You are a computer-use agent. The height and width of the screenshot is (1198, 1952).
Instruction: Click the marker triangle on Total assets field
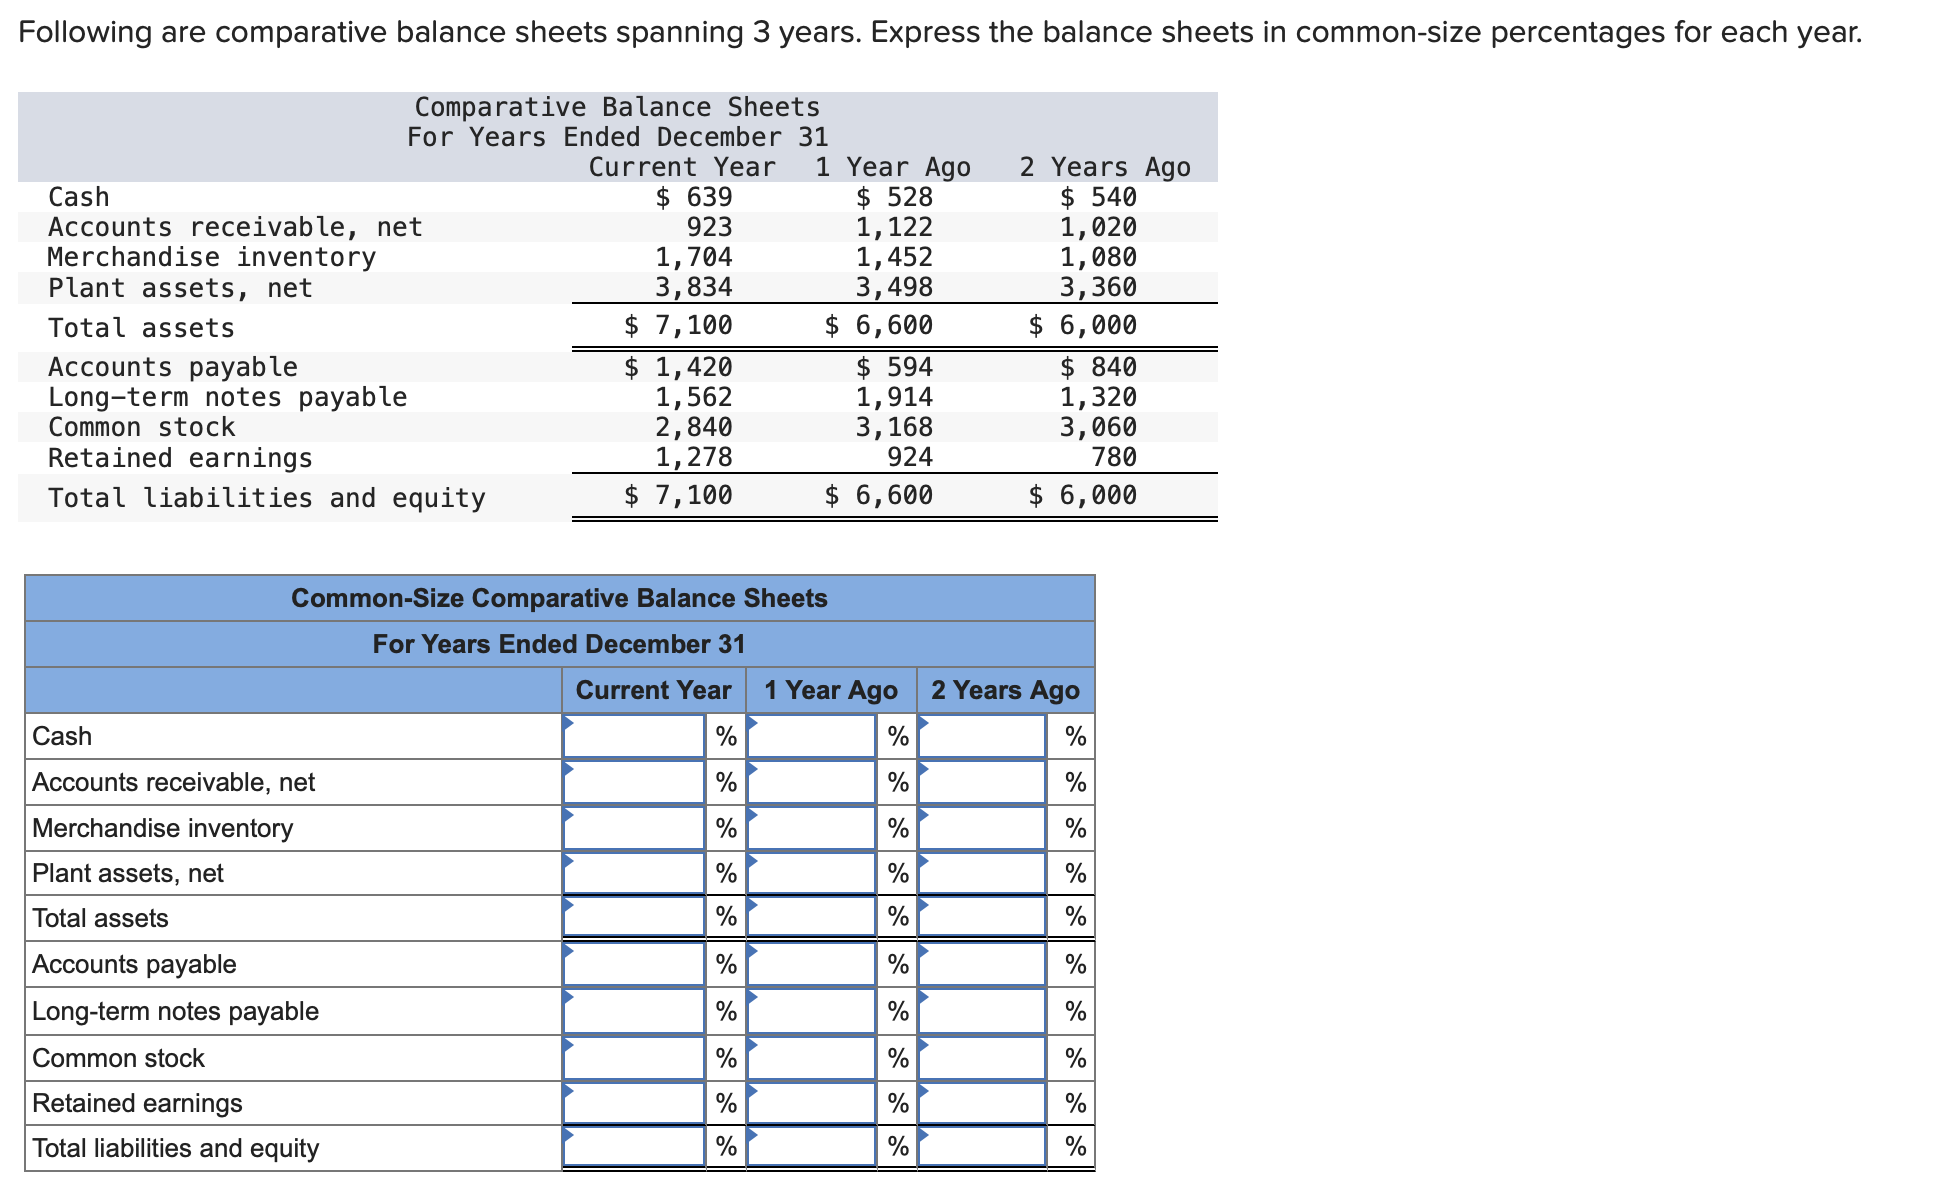568,903
